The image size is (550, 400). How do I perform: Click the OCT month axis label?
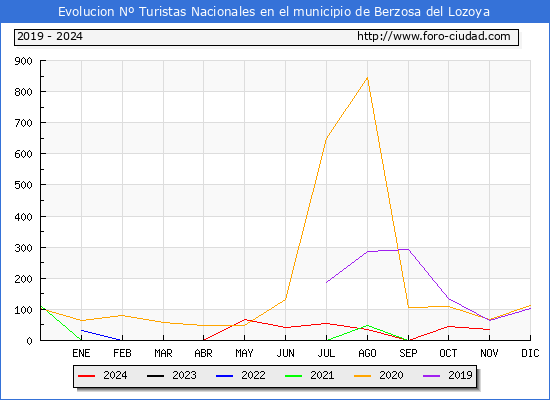[x=448, y=353]
